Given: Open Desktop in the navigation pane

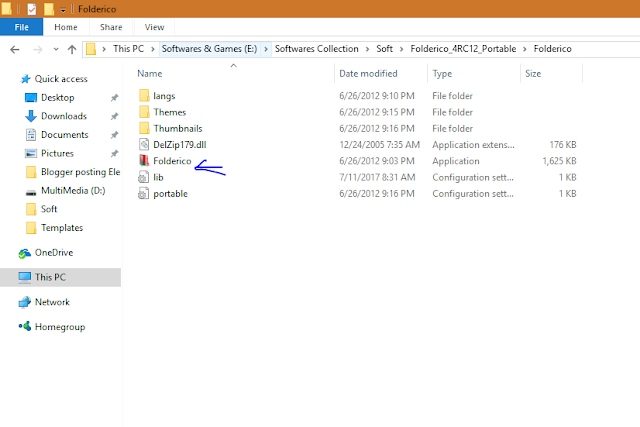Looking at the screenshot, I should [58, 98].
